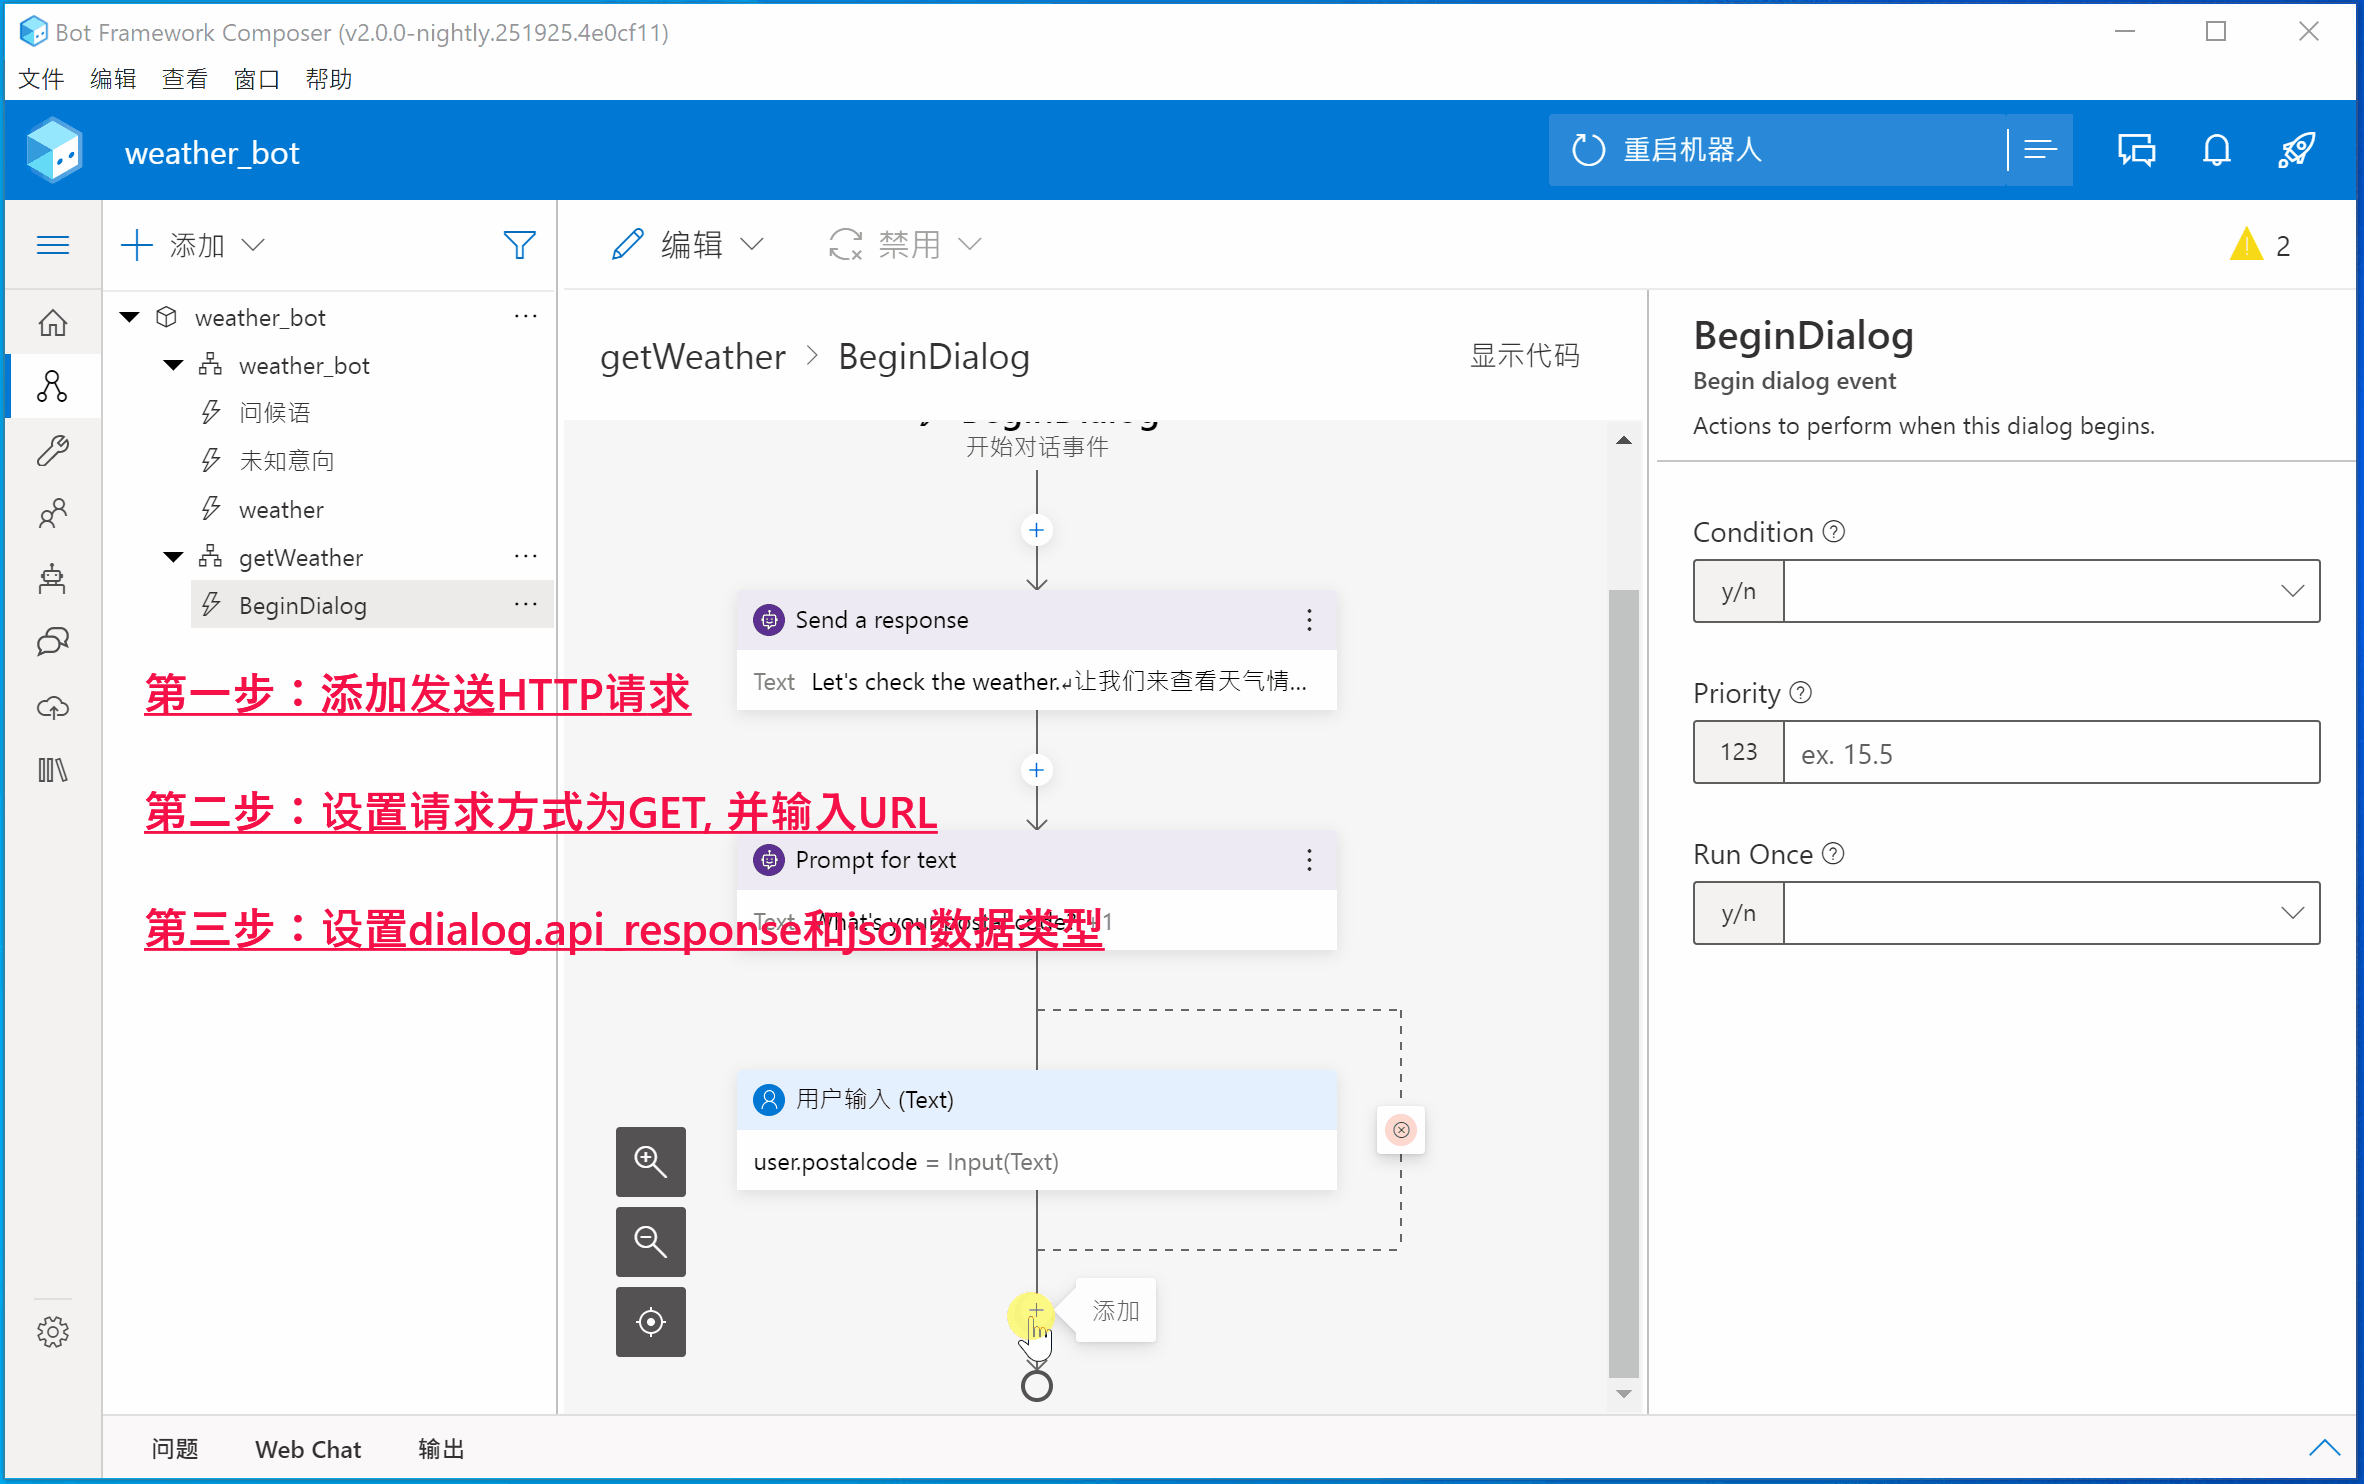This screenshot has width=2364, height=1484.
Task: Open Send a response options menu
Action: (1308, 620)
